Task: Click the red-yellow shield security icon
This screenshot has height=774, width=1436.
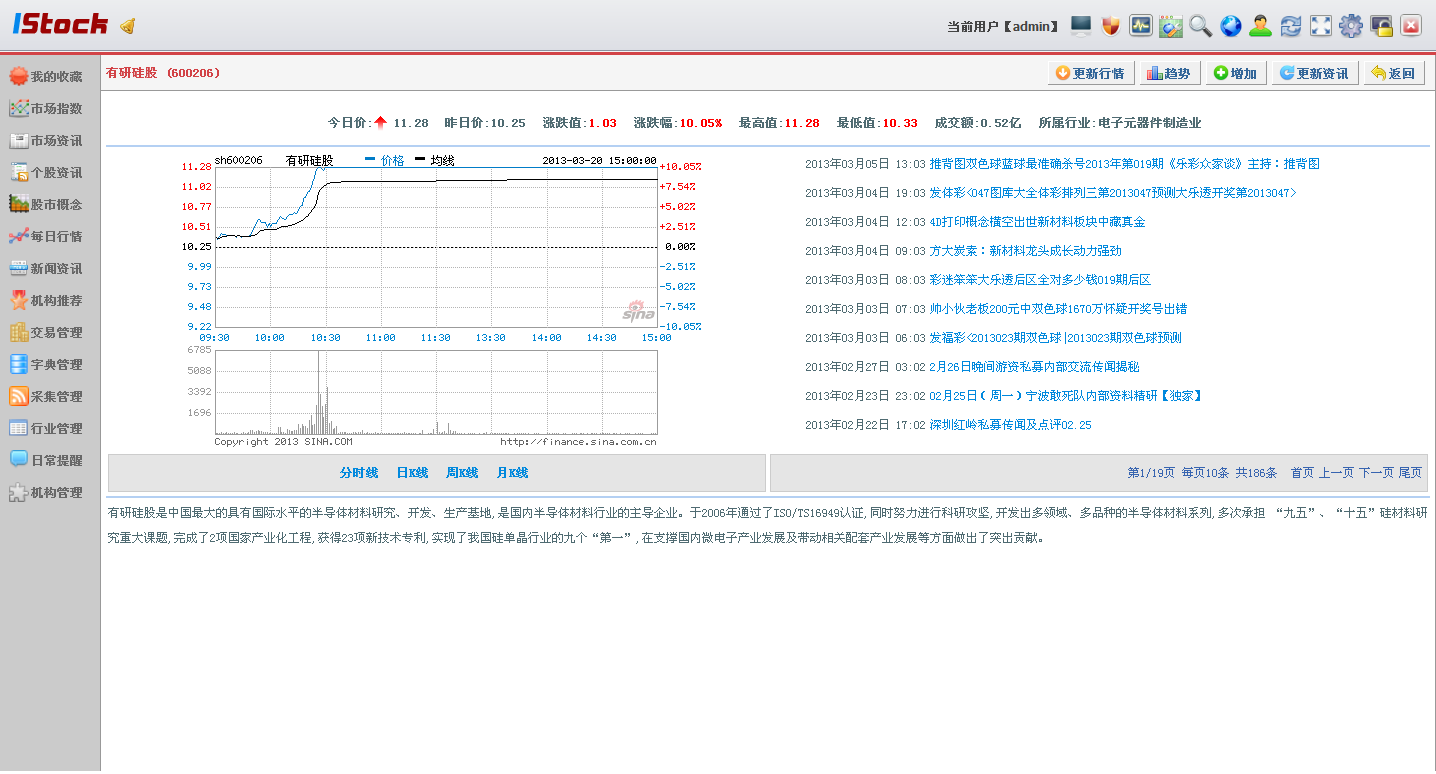Action: [1111, 26]
